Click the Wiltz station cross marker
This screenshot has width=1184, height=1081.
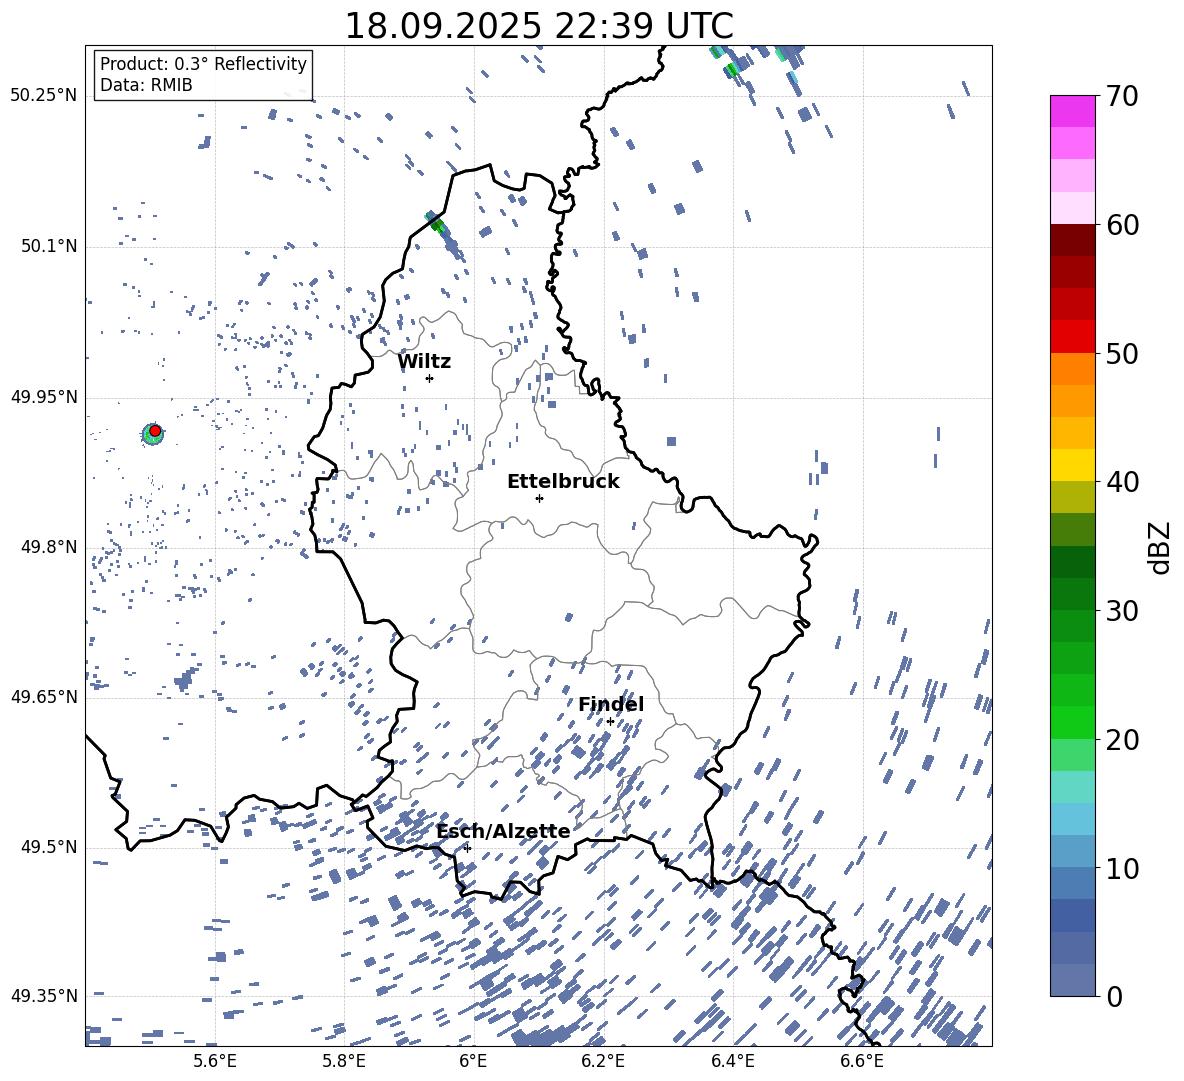coord(429,378)
